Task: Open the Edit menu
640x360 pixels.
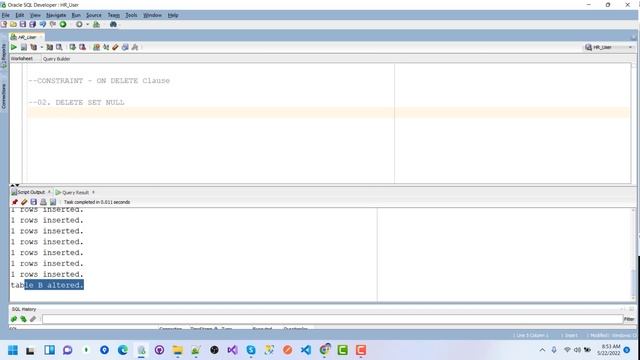Action: tap(20, 15)
